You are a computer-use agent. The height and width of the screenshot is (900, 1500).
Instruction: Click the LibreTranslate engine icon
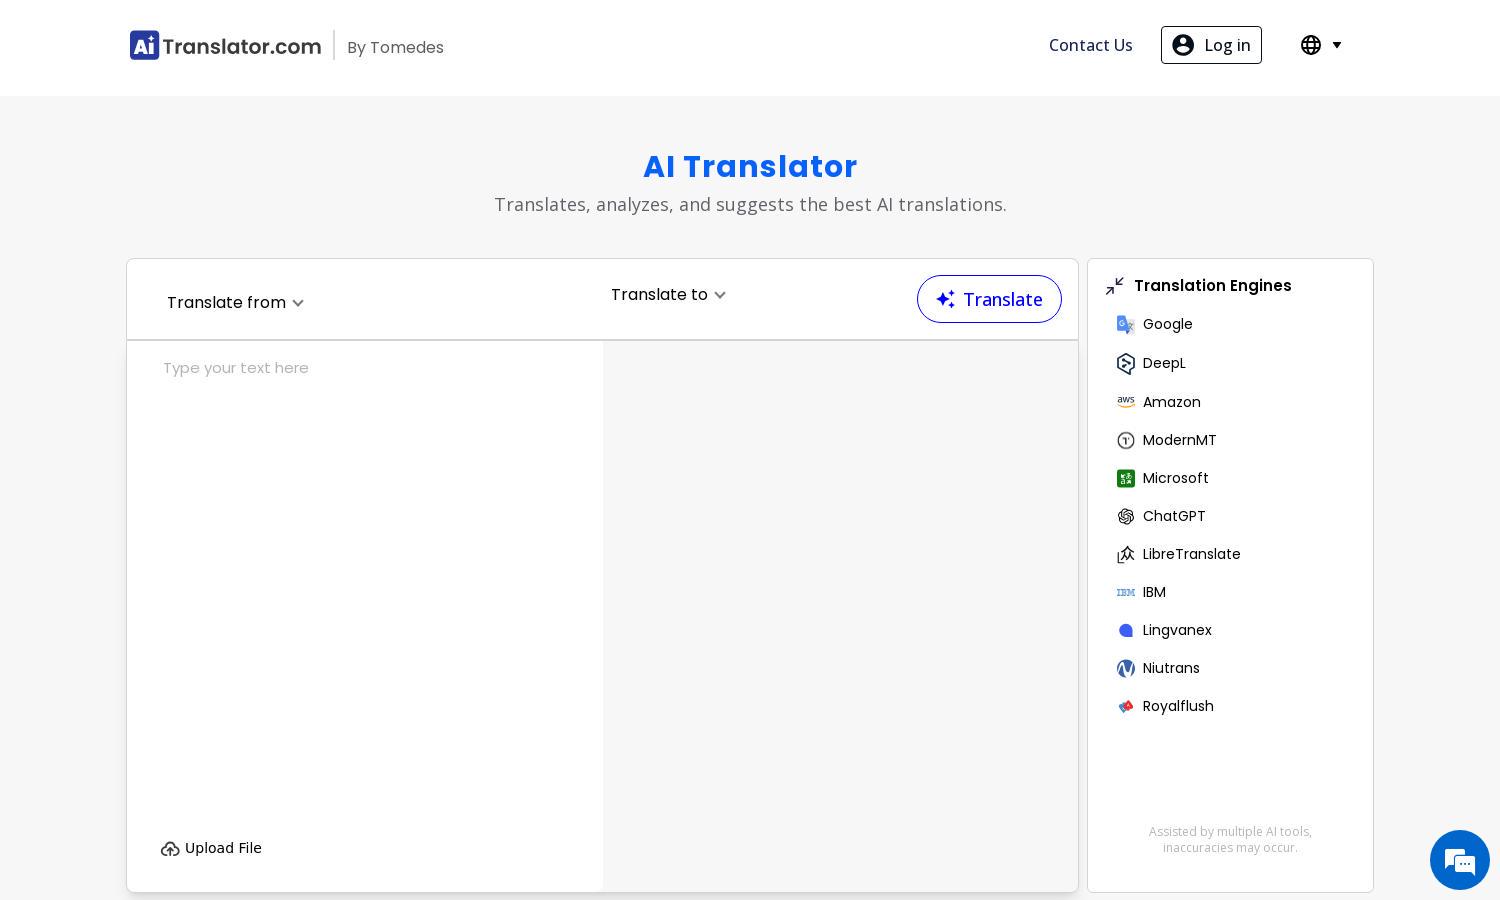[x=1126, y=554]
